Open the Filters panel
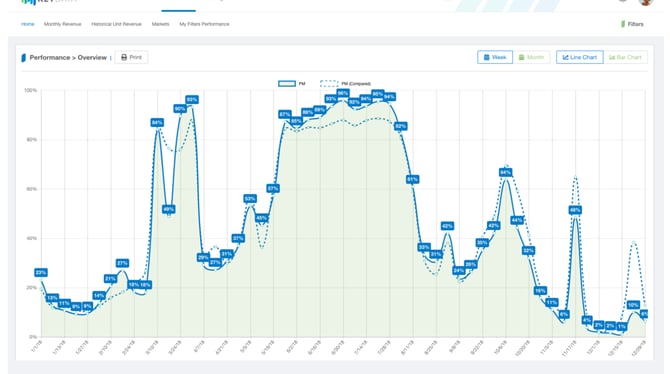This screenshot has height=374, width=670. tap(632, 24)
